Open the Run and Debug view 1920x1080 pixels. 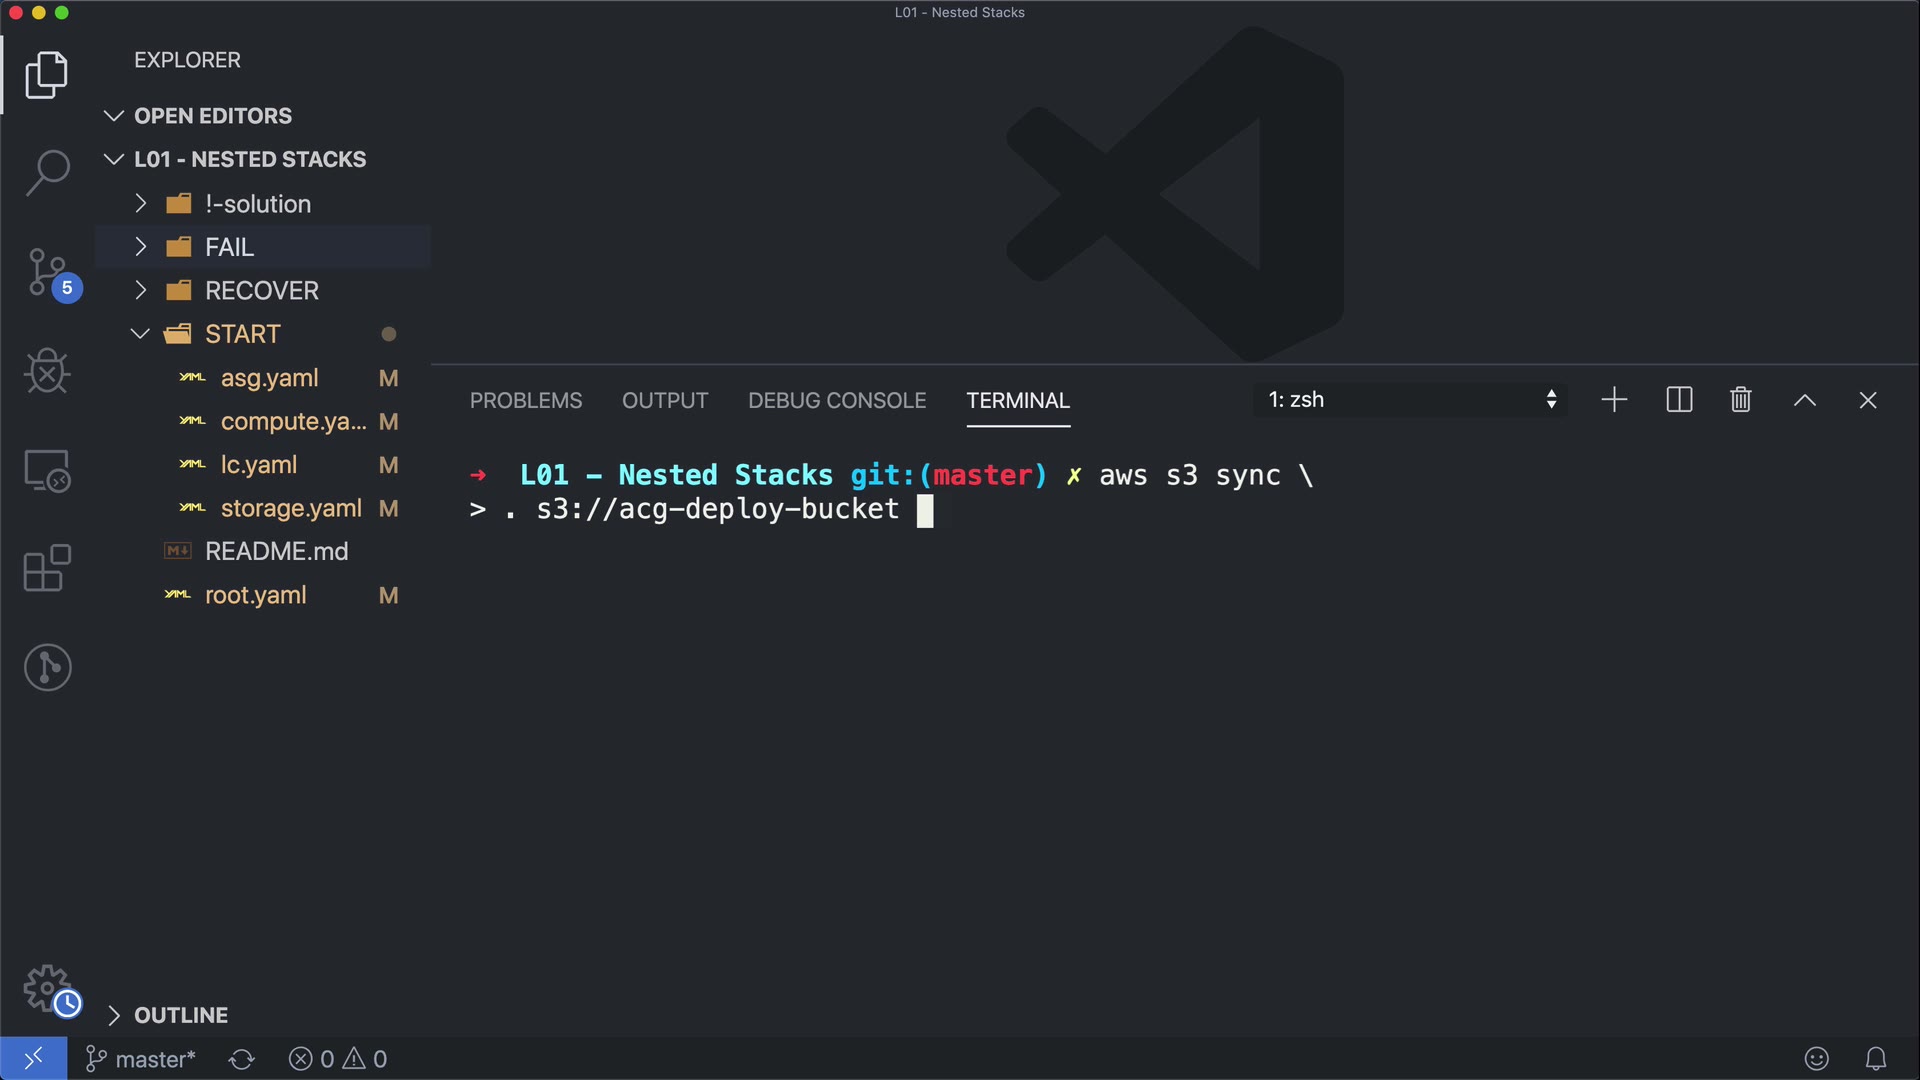click(x=47, y=371)
